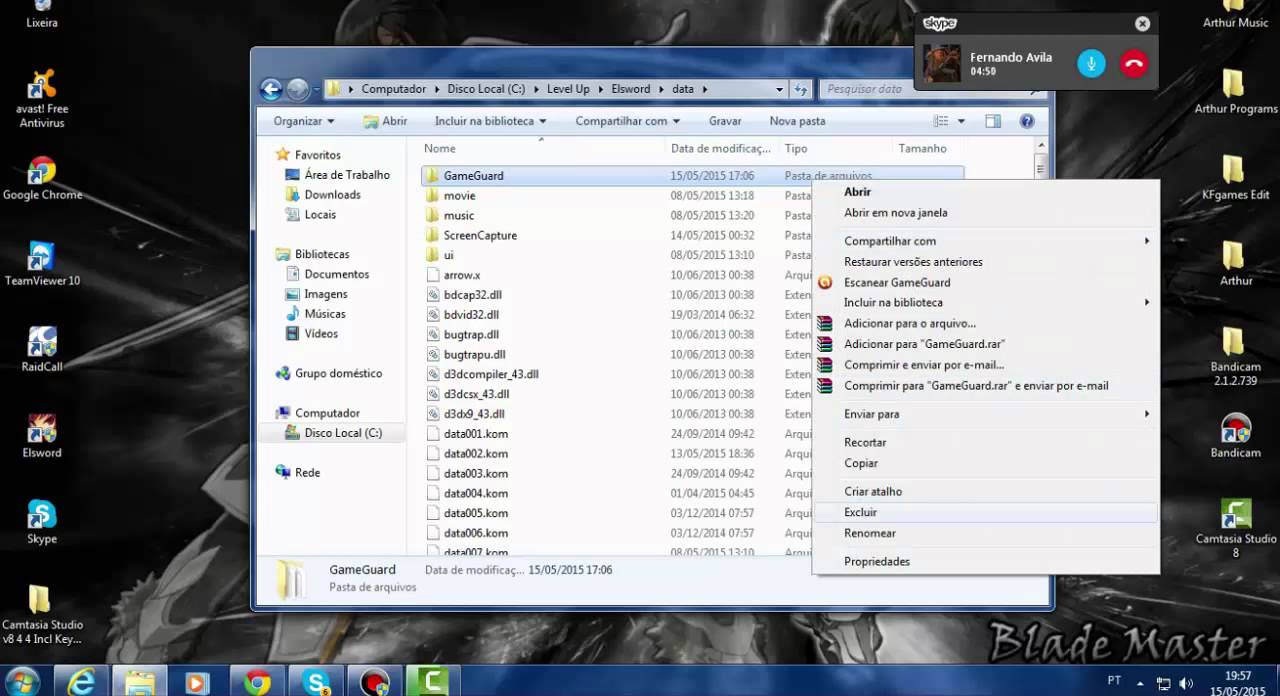
Task: Click Abrir toolbar button
Action: click(385, 121)
